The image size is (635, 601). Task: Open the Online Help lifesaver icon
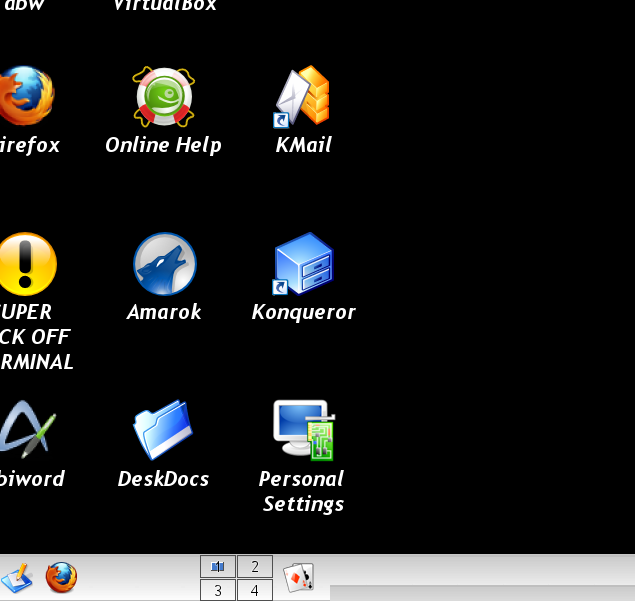[x=164, y=96]
